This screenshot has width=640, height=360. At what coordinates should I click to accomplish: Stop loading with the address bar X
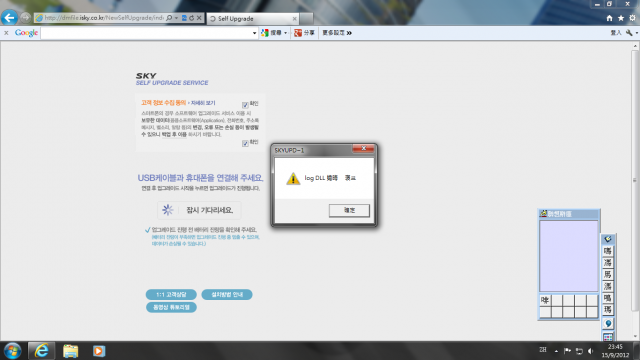pyautogui.click(x=199, y=18)
